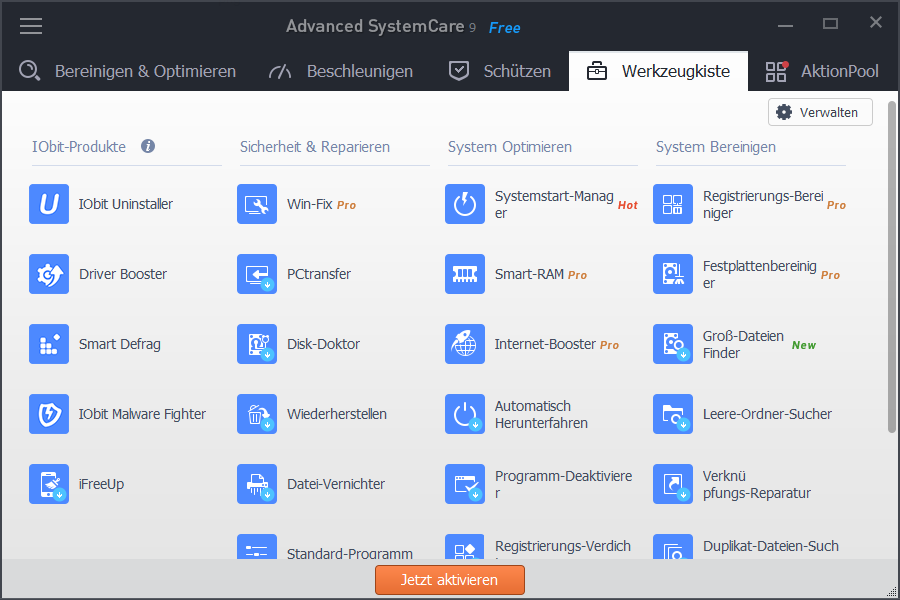The height and width of the screenshot is (600, 900).
Task: Open the Datei-Vernichter shredder icon
Action: 257,484
